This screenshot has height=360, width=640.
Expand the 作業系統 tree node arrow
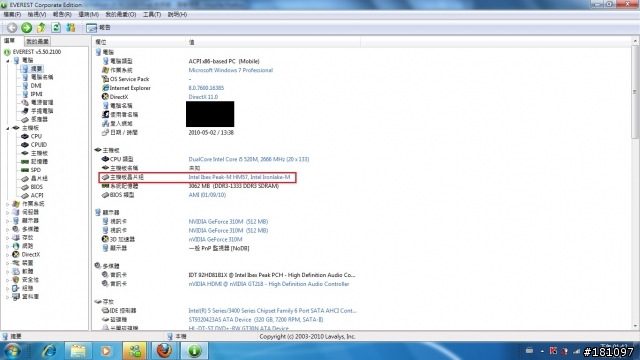7,204
